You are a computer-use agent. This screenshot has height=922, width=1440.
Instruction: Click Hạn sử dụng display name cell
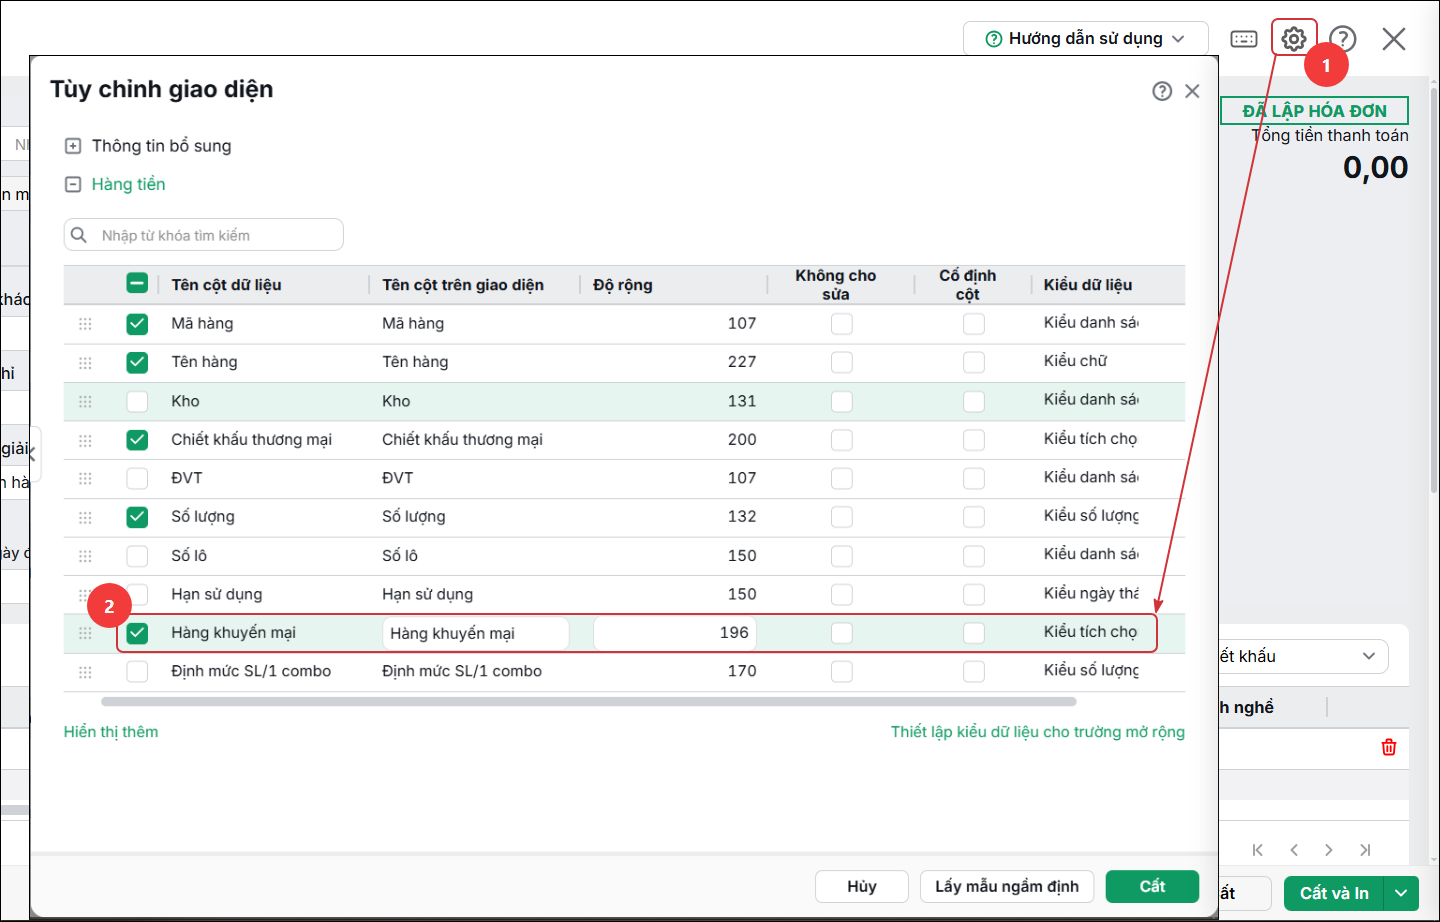[428, 594]
